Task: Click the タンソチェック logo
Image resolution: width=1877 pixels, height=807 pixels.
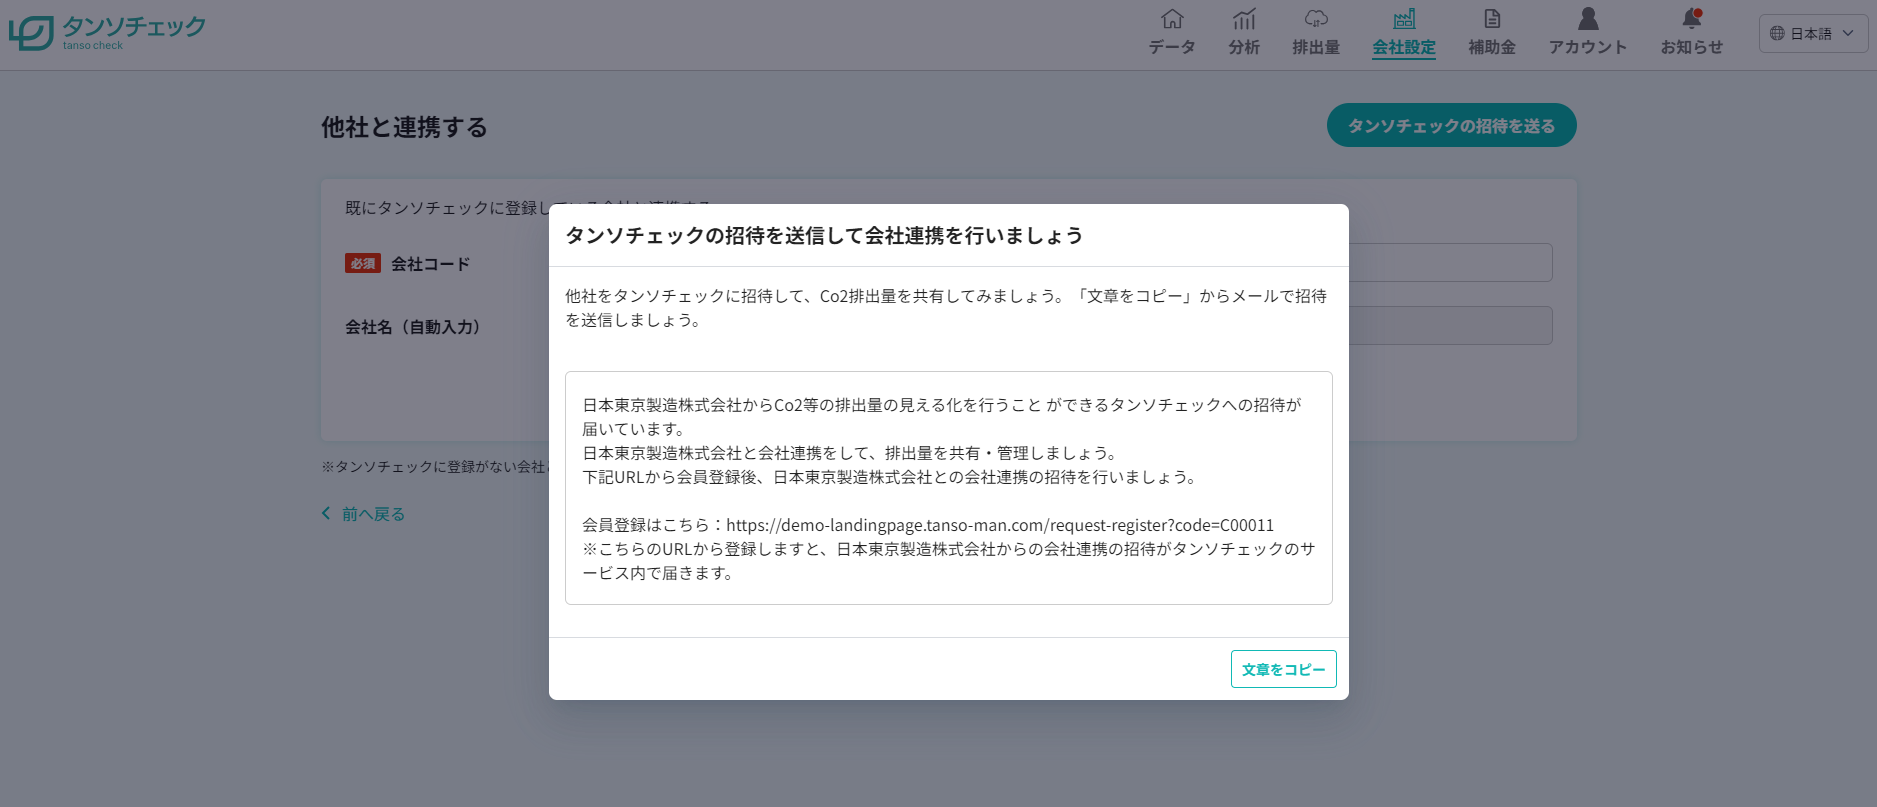Action: pyautogui.click(x=107, y=32)
